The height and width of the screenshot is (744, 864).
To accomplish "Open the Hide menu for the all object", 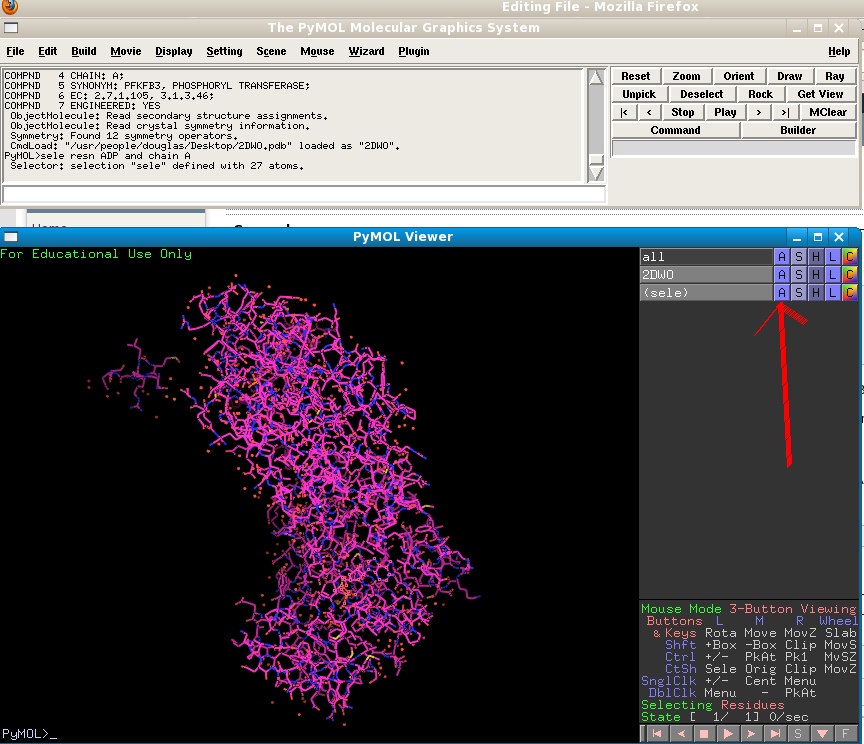I will click(x=816, y=257).
